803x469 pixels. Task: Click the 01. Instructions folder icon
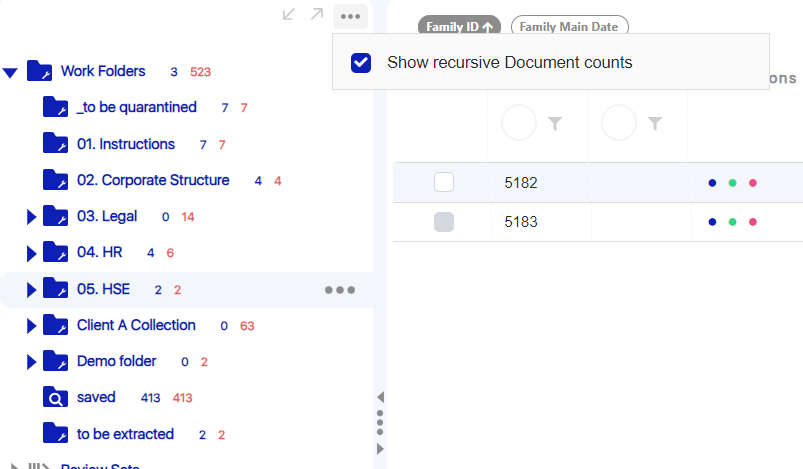point(56,144)
